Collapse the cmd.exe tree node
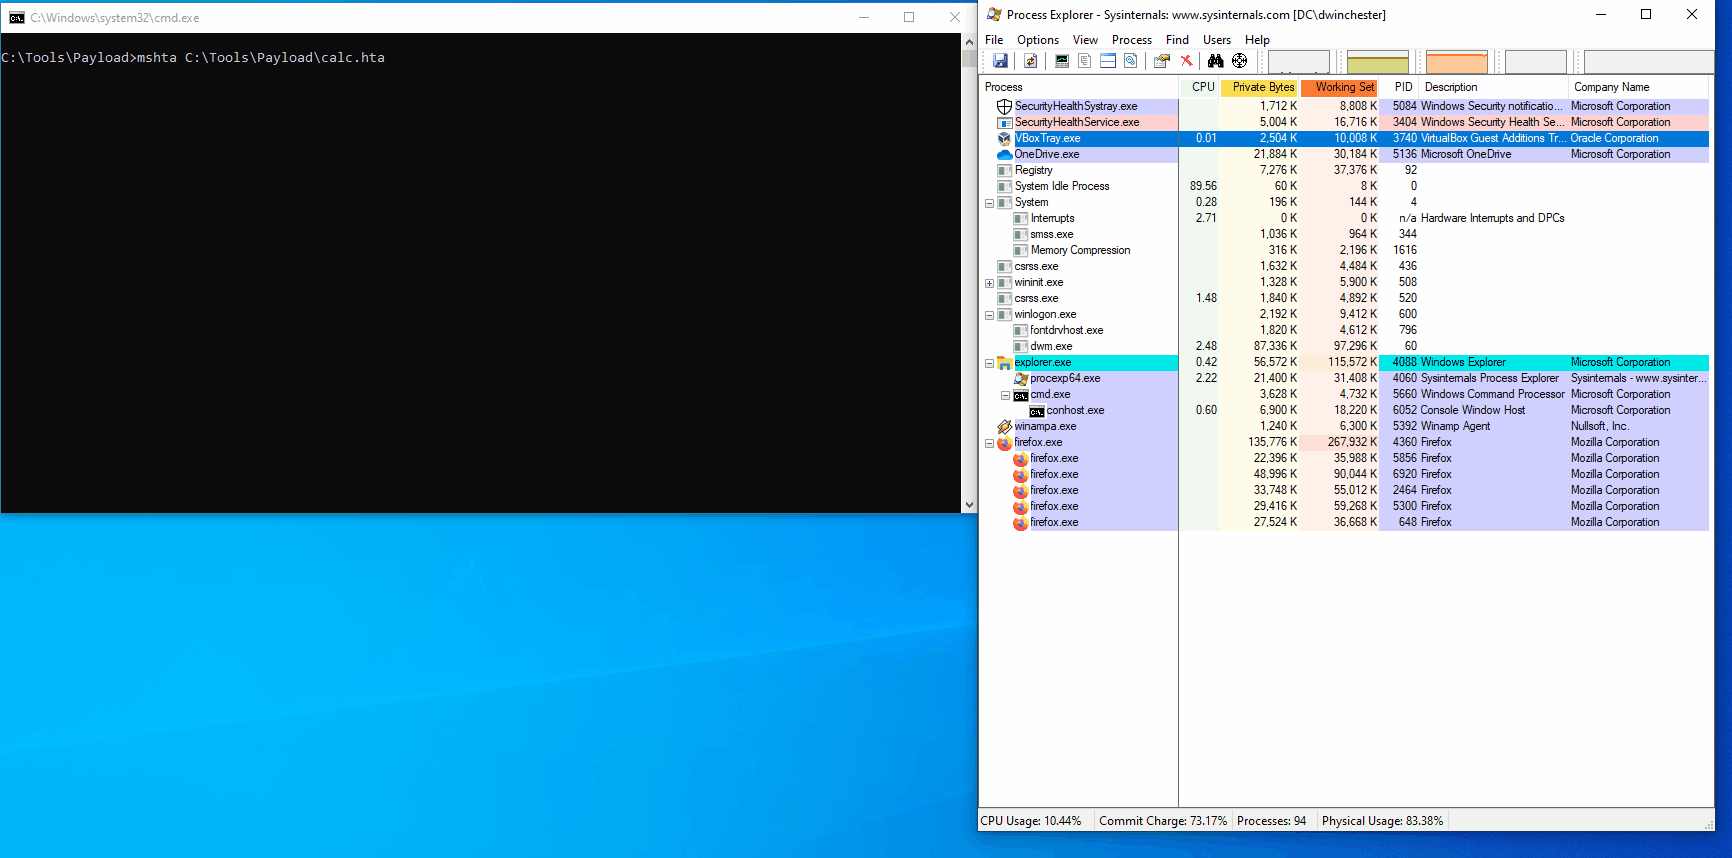This screenshot has width=1732, height=858. point(1006,395)
